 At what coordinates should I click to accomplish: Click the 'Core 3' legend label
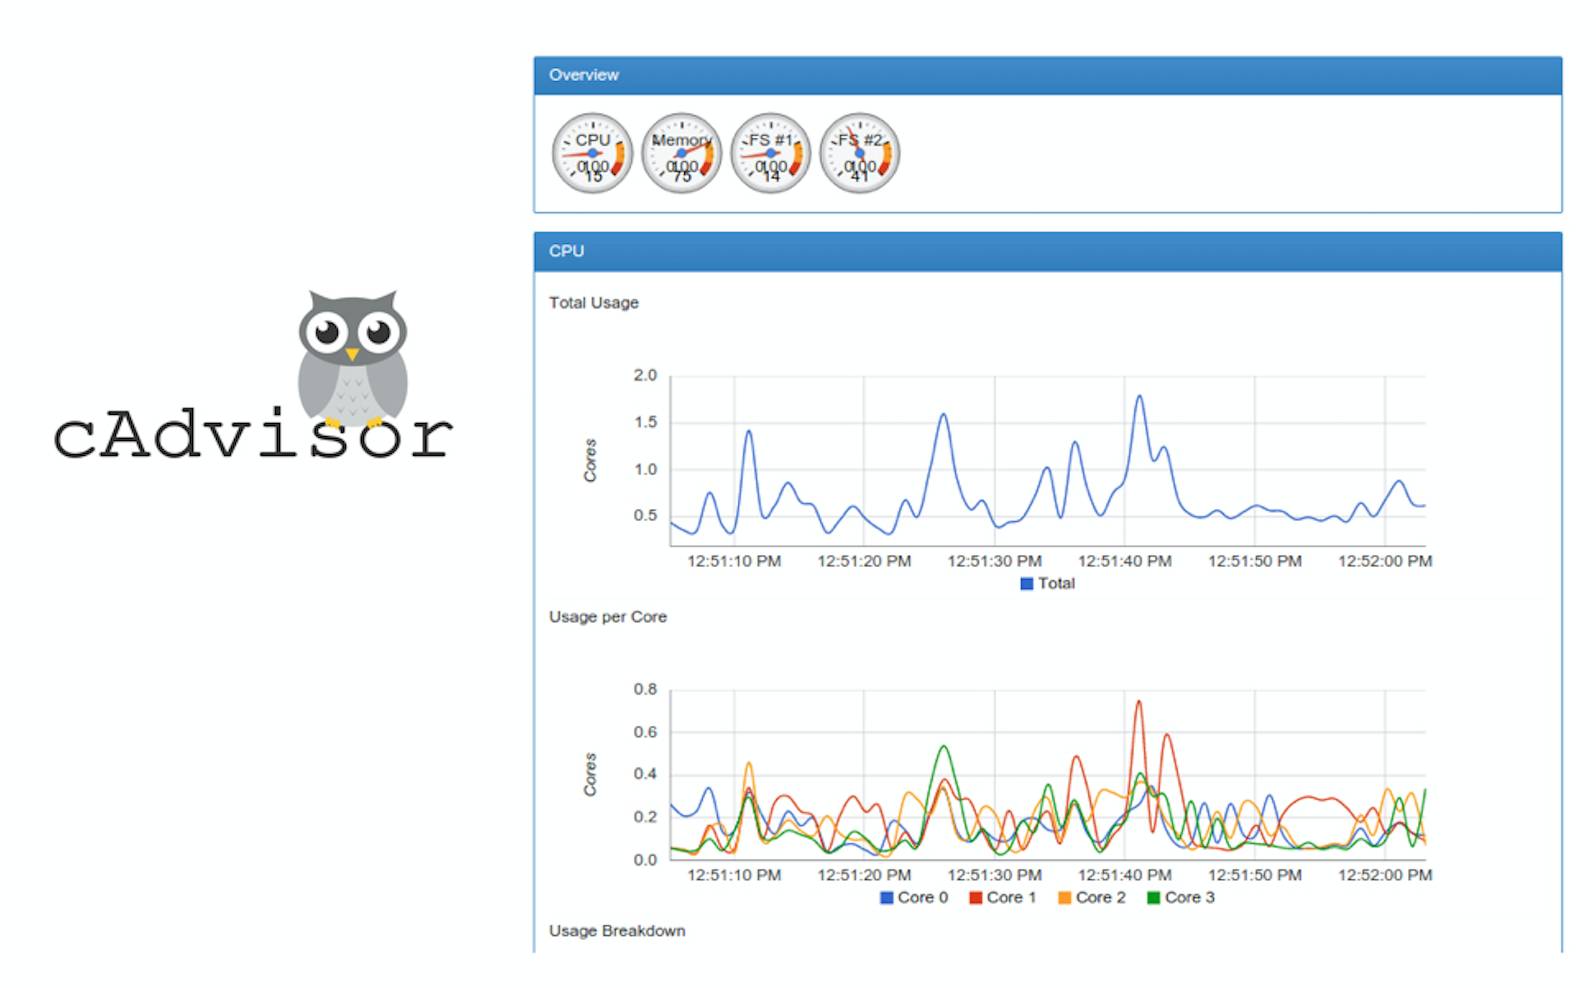tap(1190, 898)
